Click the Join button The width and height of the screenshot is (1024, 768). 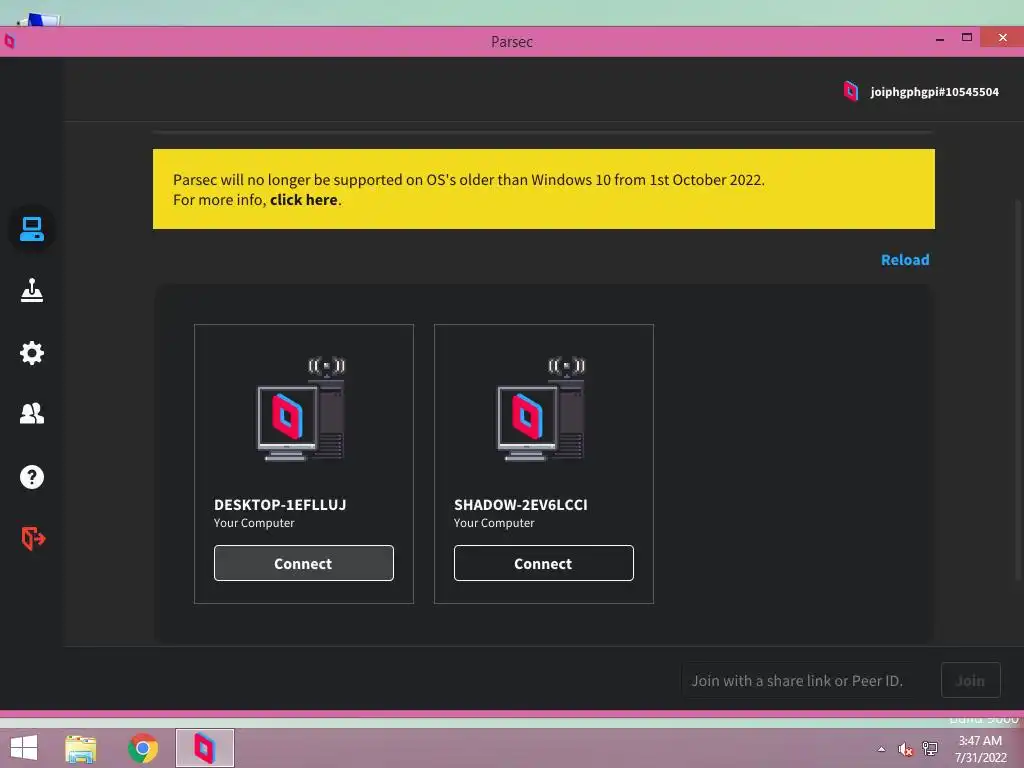[x=970, y=680]
